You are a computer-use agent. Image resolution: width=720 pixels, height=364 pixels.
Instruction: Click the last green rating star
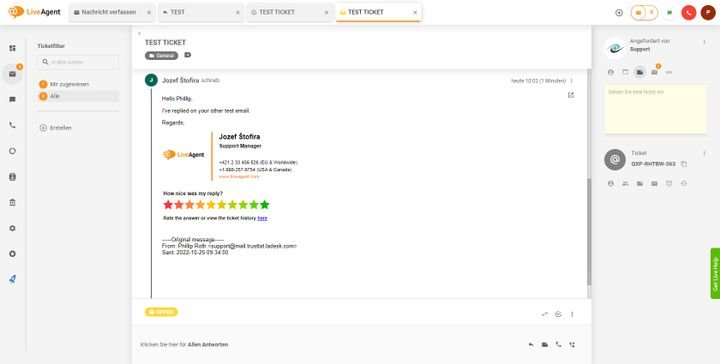[x=264, y=205]
